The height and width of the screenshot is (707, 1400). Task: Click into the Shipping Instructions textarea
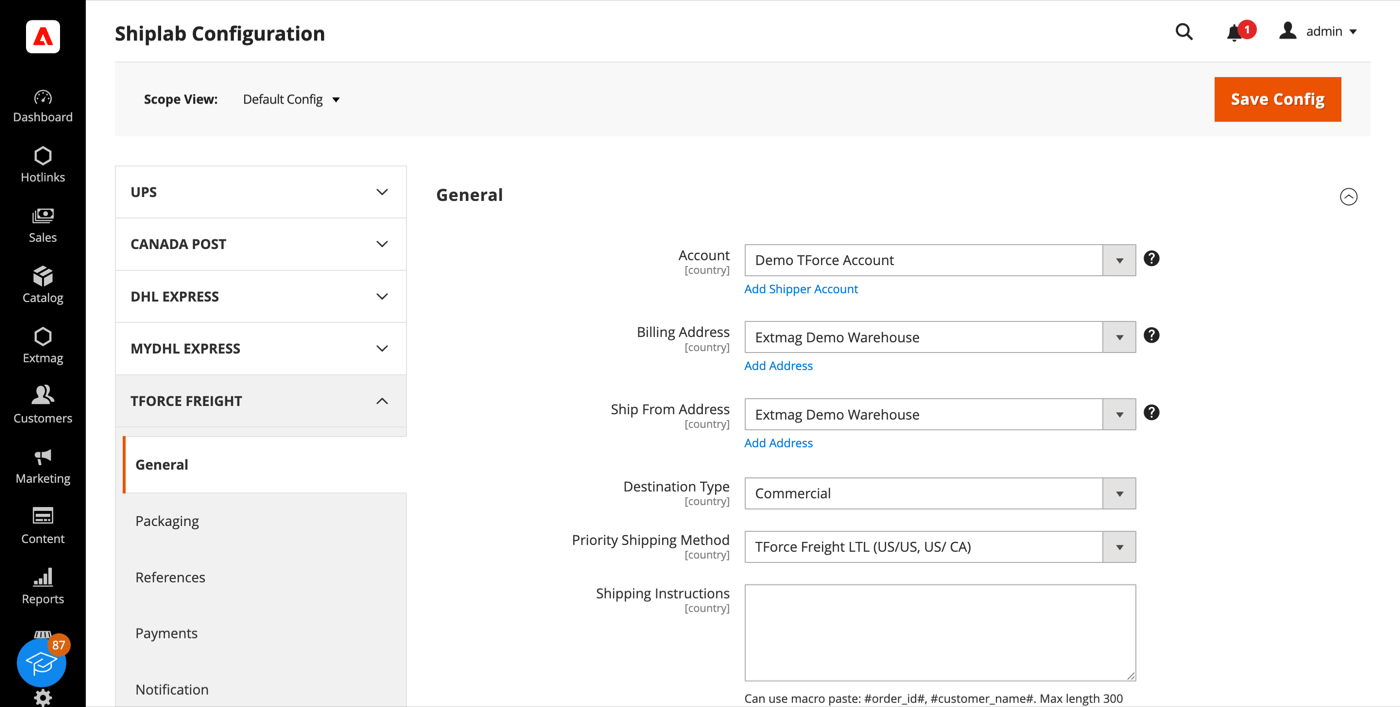pyautogui.click(x=940, y=633)
